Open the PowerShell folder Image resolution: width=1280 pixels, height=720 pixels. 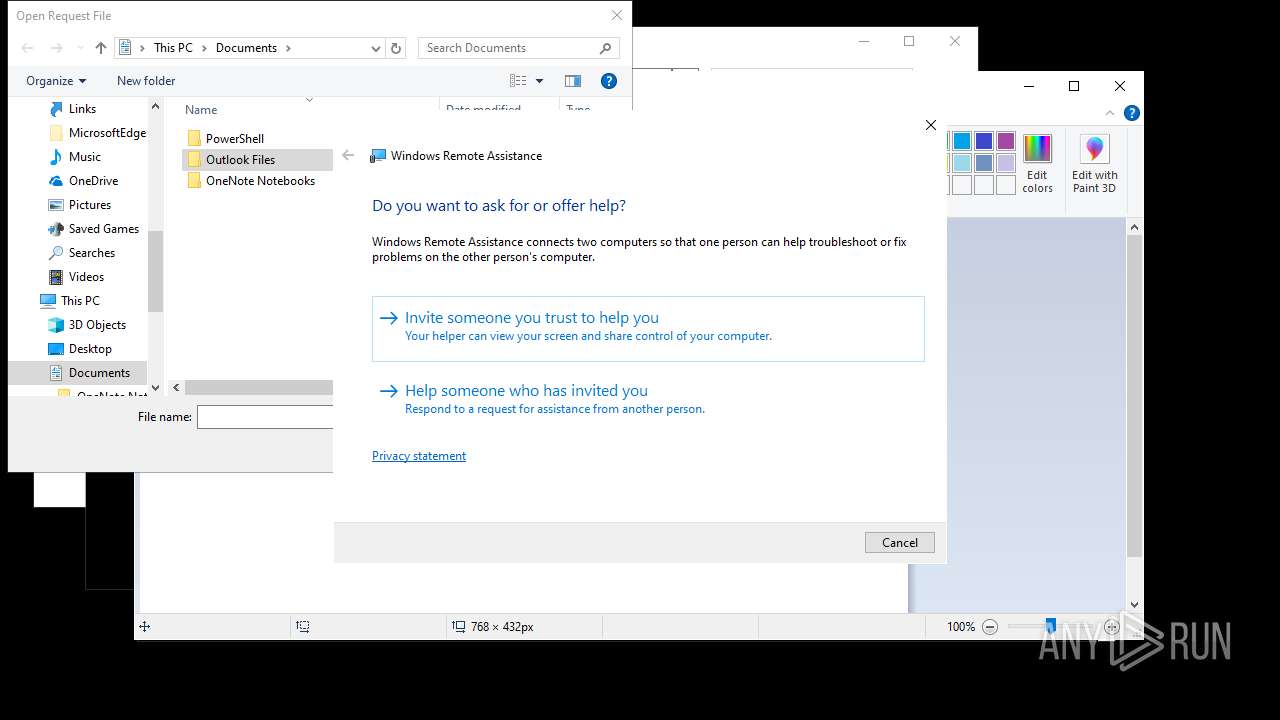click(234, 139)
